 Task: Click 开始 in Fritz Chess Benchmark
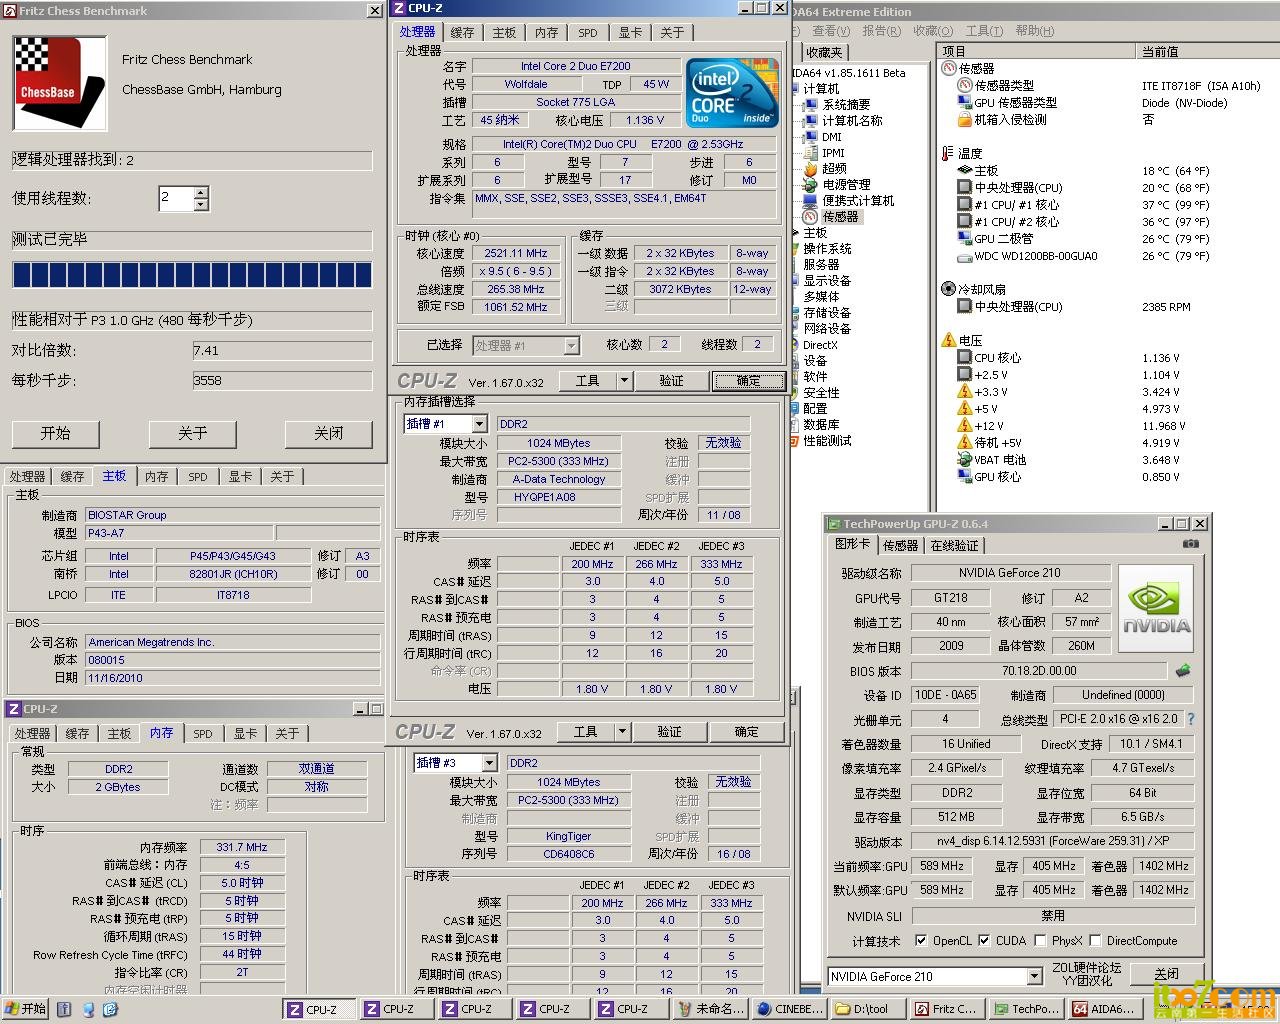tap(56, 433)
